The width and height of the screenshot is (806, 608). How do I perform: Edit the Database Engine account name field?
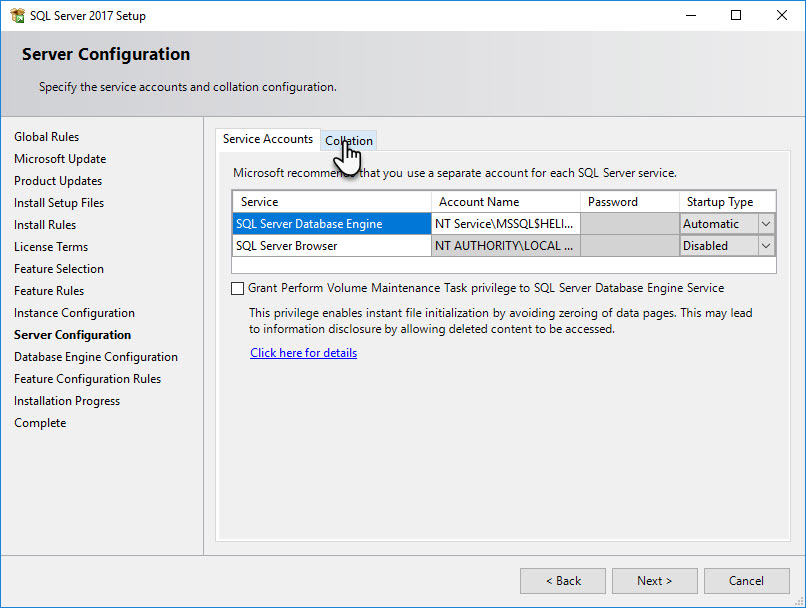[x=506, y=224]
